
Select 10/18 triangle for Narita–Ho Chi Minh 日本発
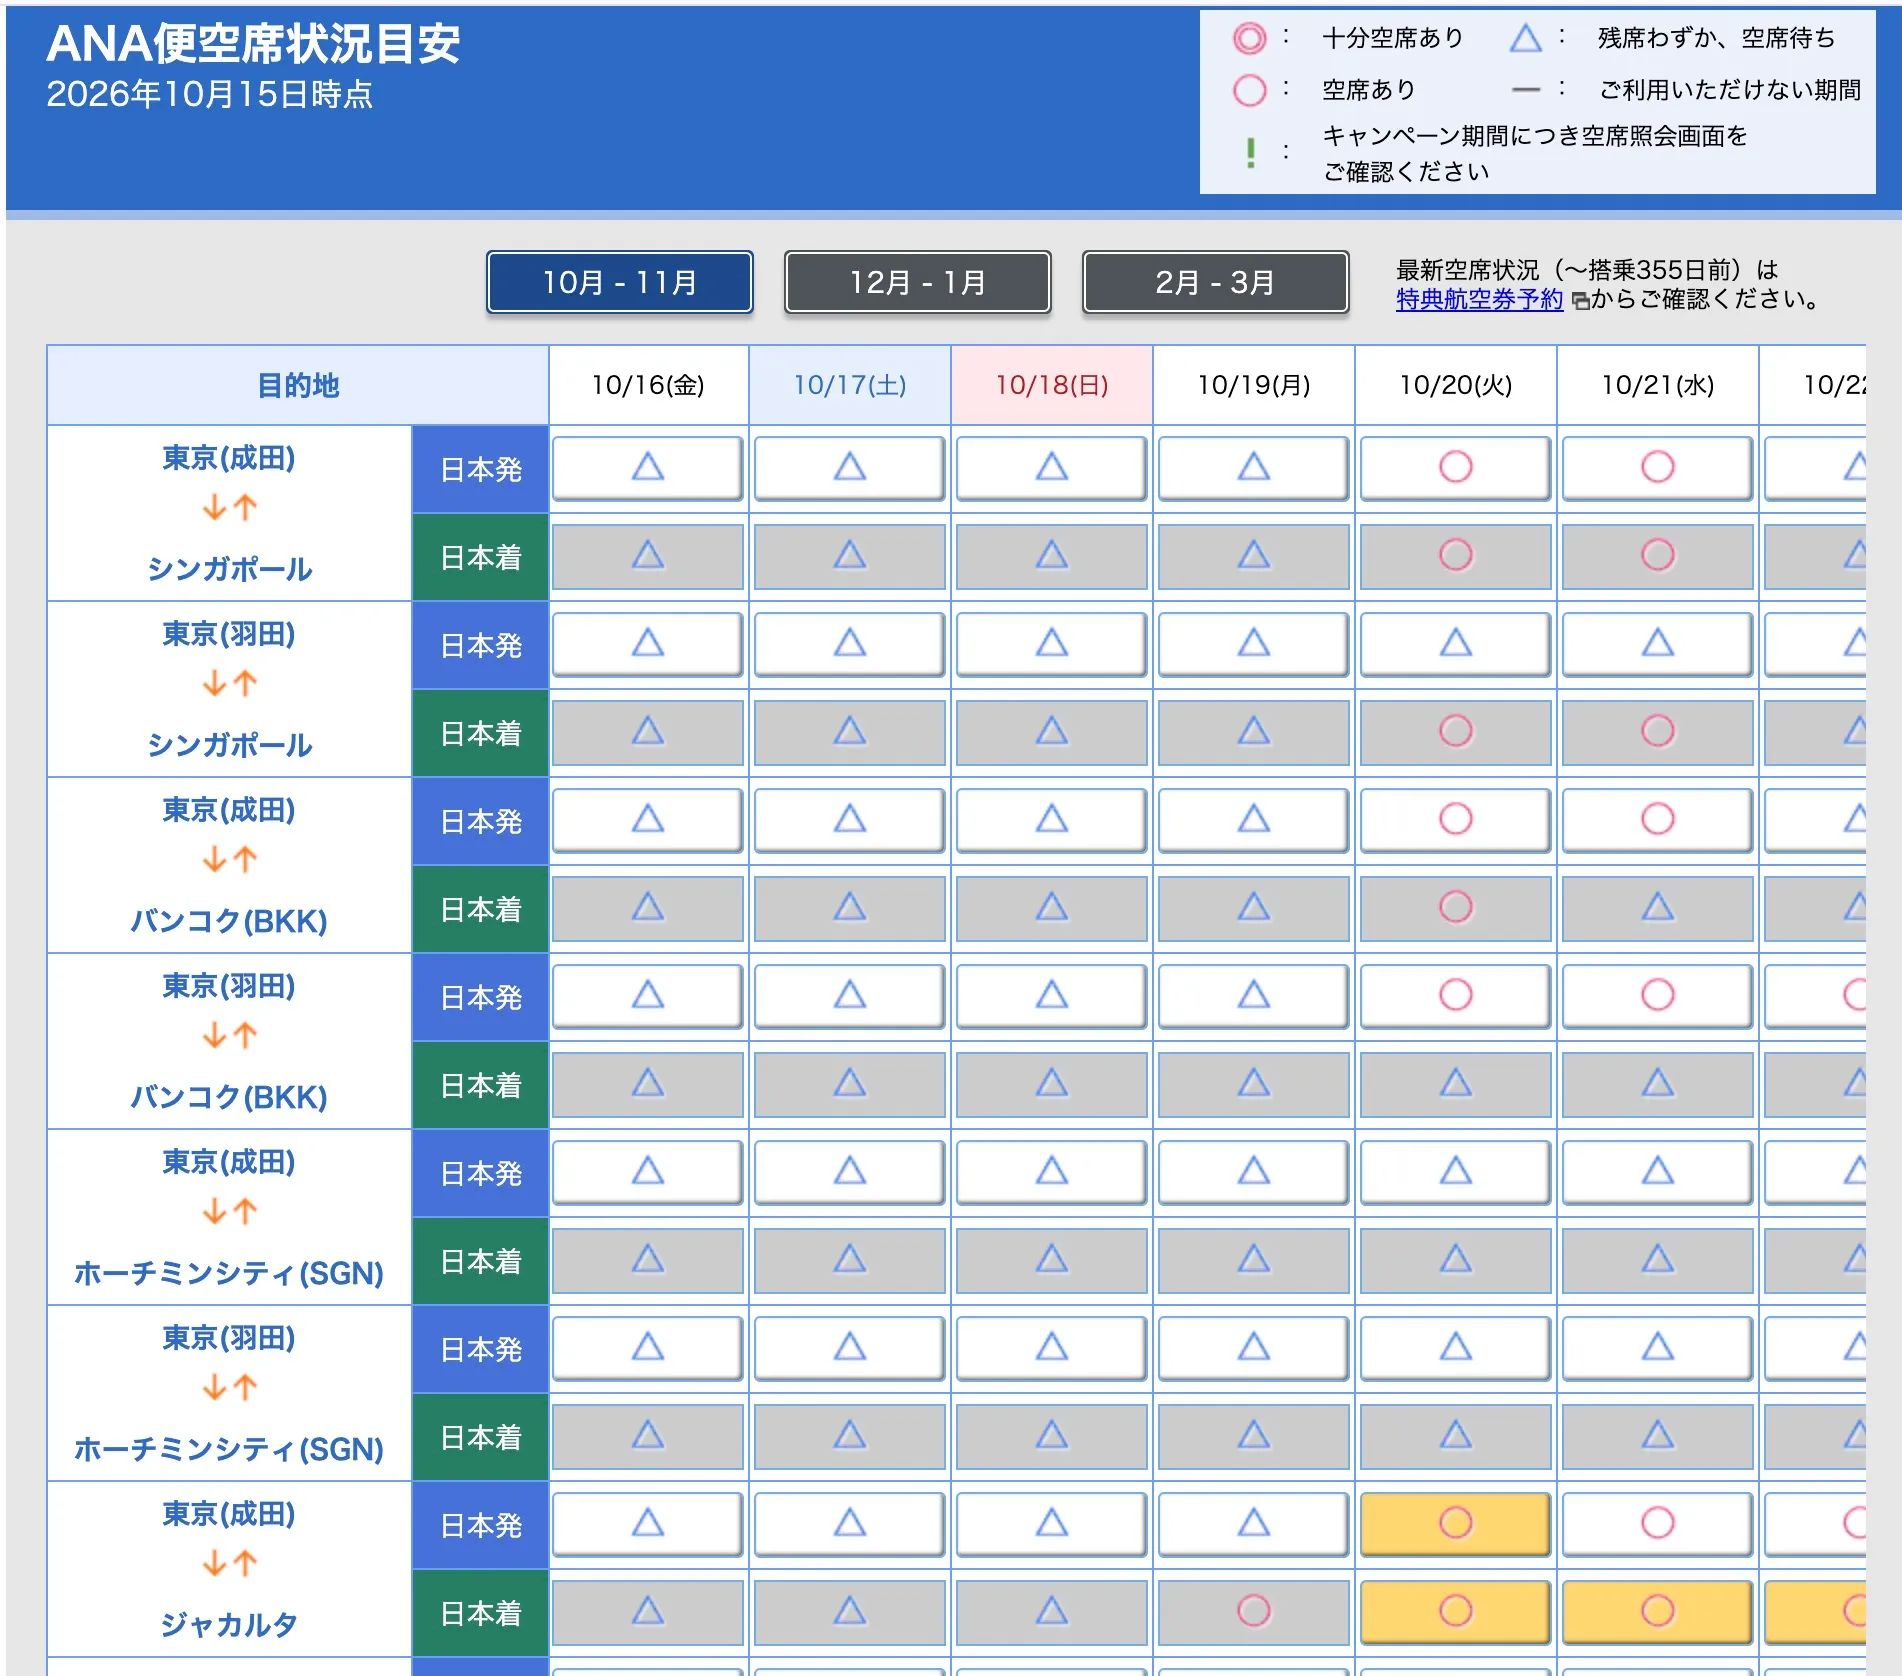pos(1051,1172)
